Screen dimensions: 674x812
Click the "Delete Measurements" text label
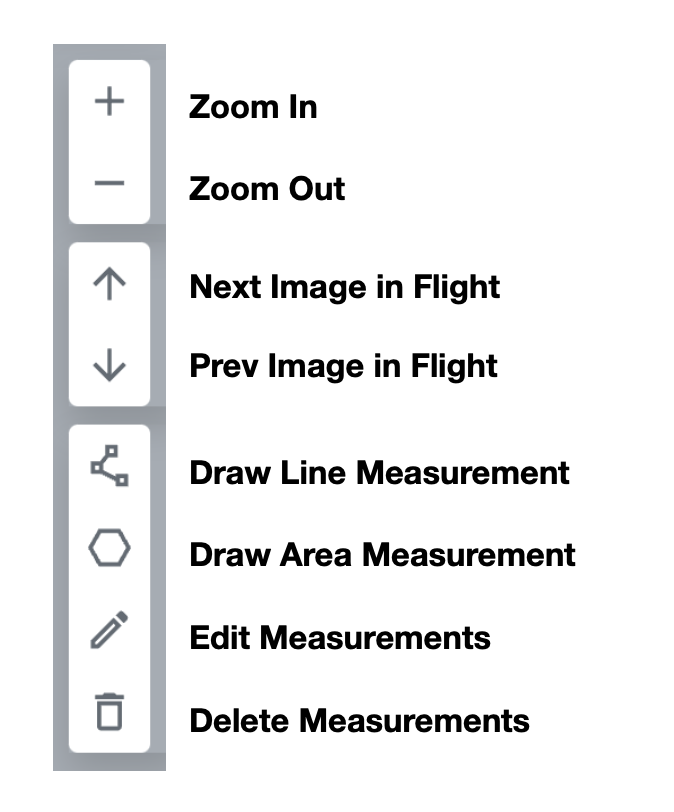[359, 719]
